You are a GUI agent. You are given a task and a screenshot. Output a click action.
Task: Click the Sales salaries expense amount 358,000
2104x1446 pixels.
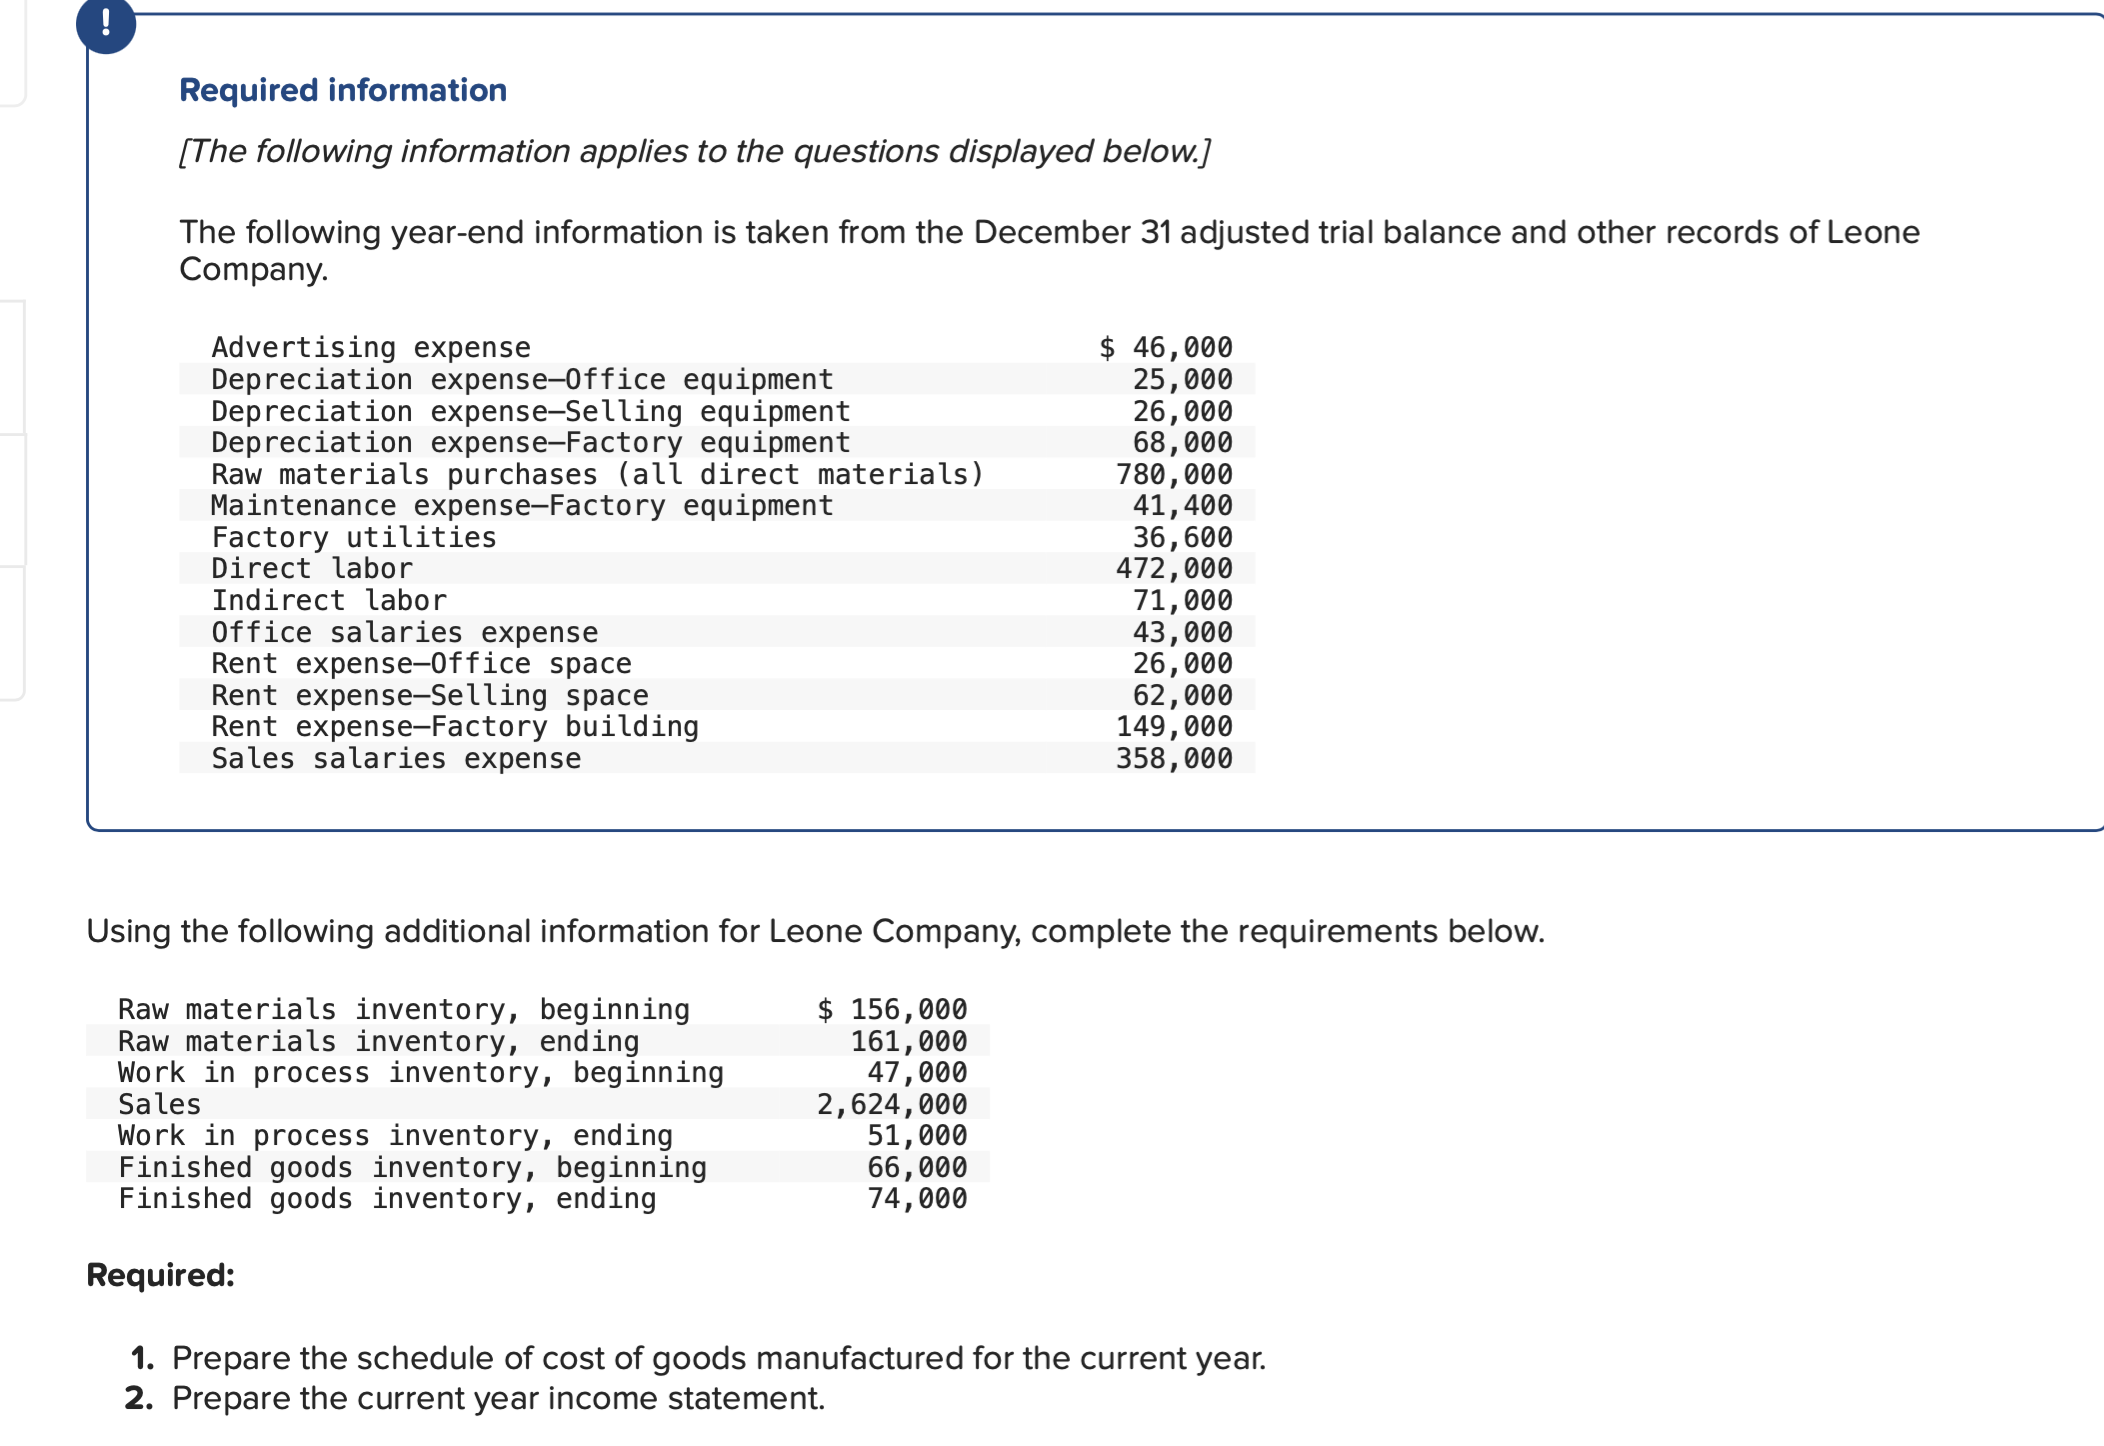(x=1173, y=758)
